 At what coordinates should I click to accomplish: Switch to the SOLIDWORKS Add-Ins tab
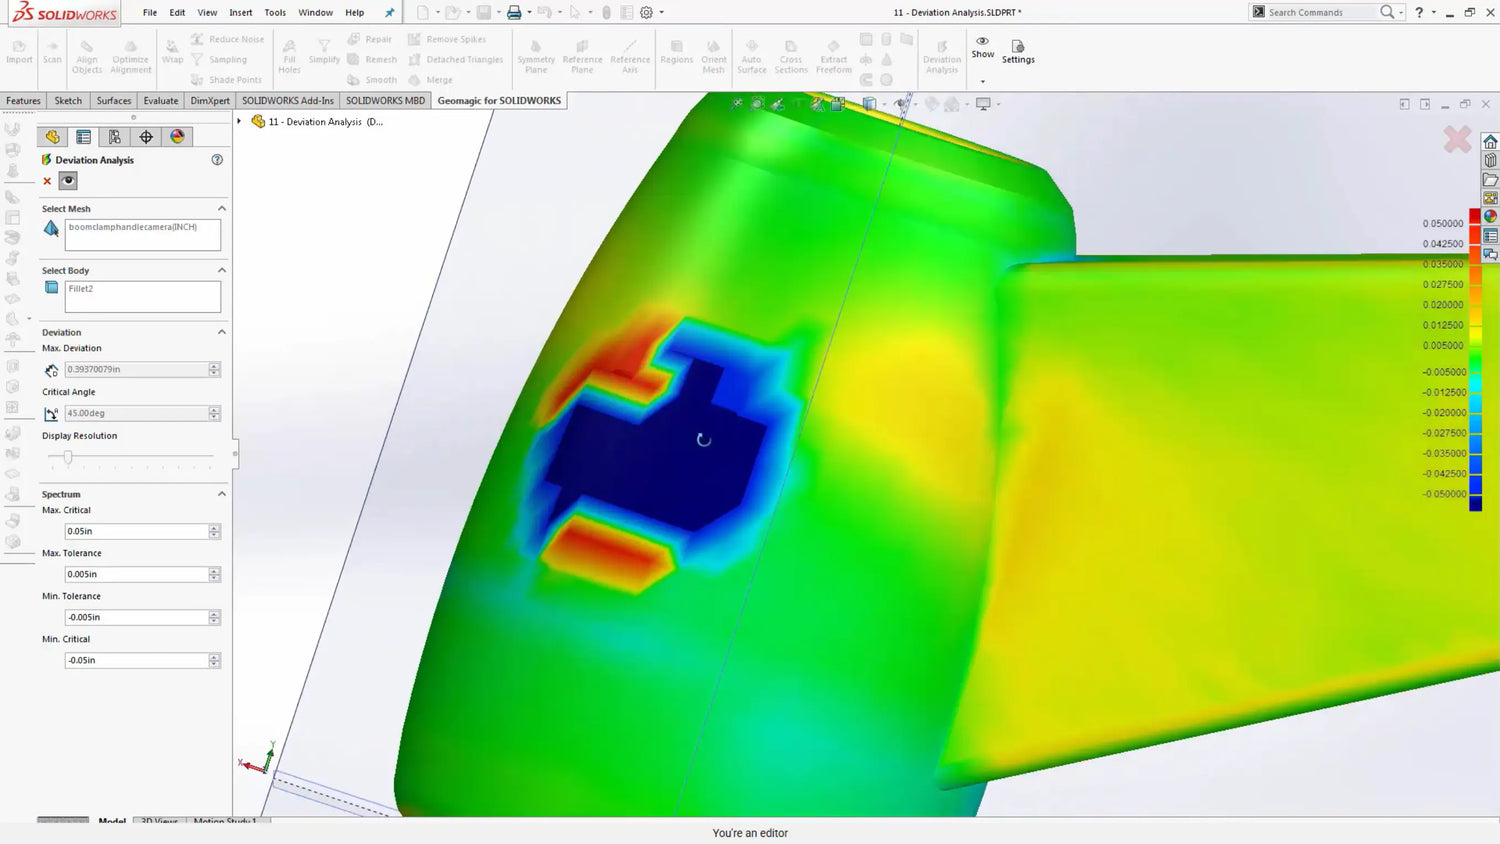[x=287, y=101]
